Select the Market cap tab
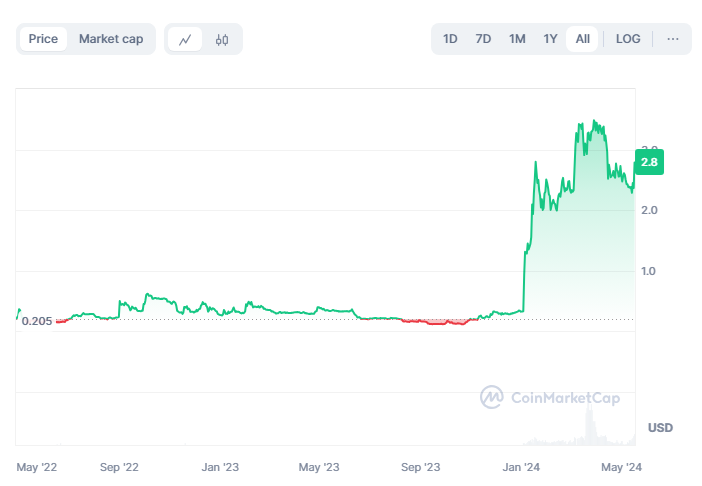This screenshot has height=486, width=702. 111,39
